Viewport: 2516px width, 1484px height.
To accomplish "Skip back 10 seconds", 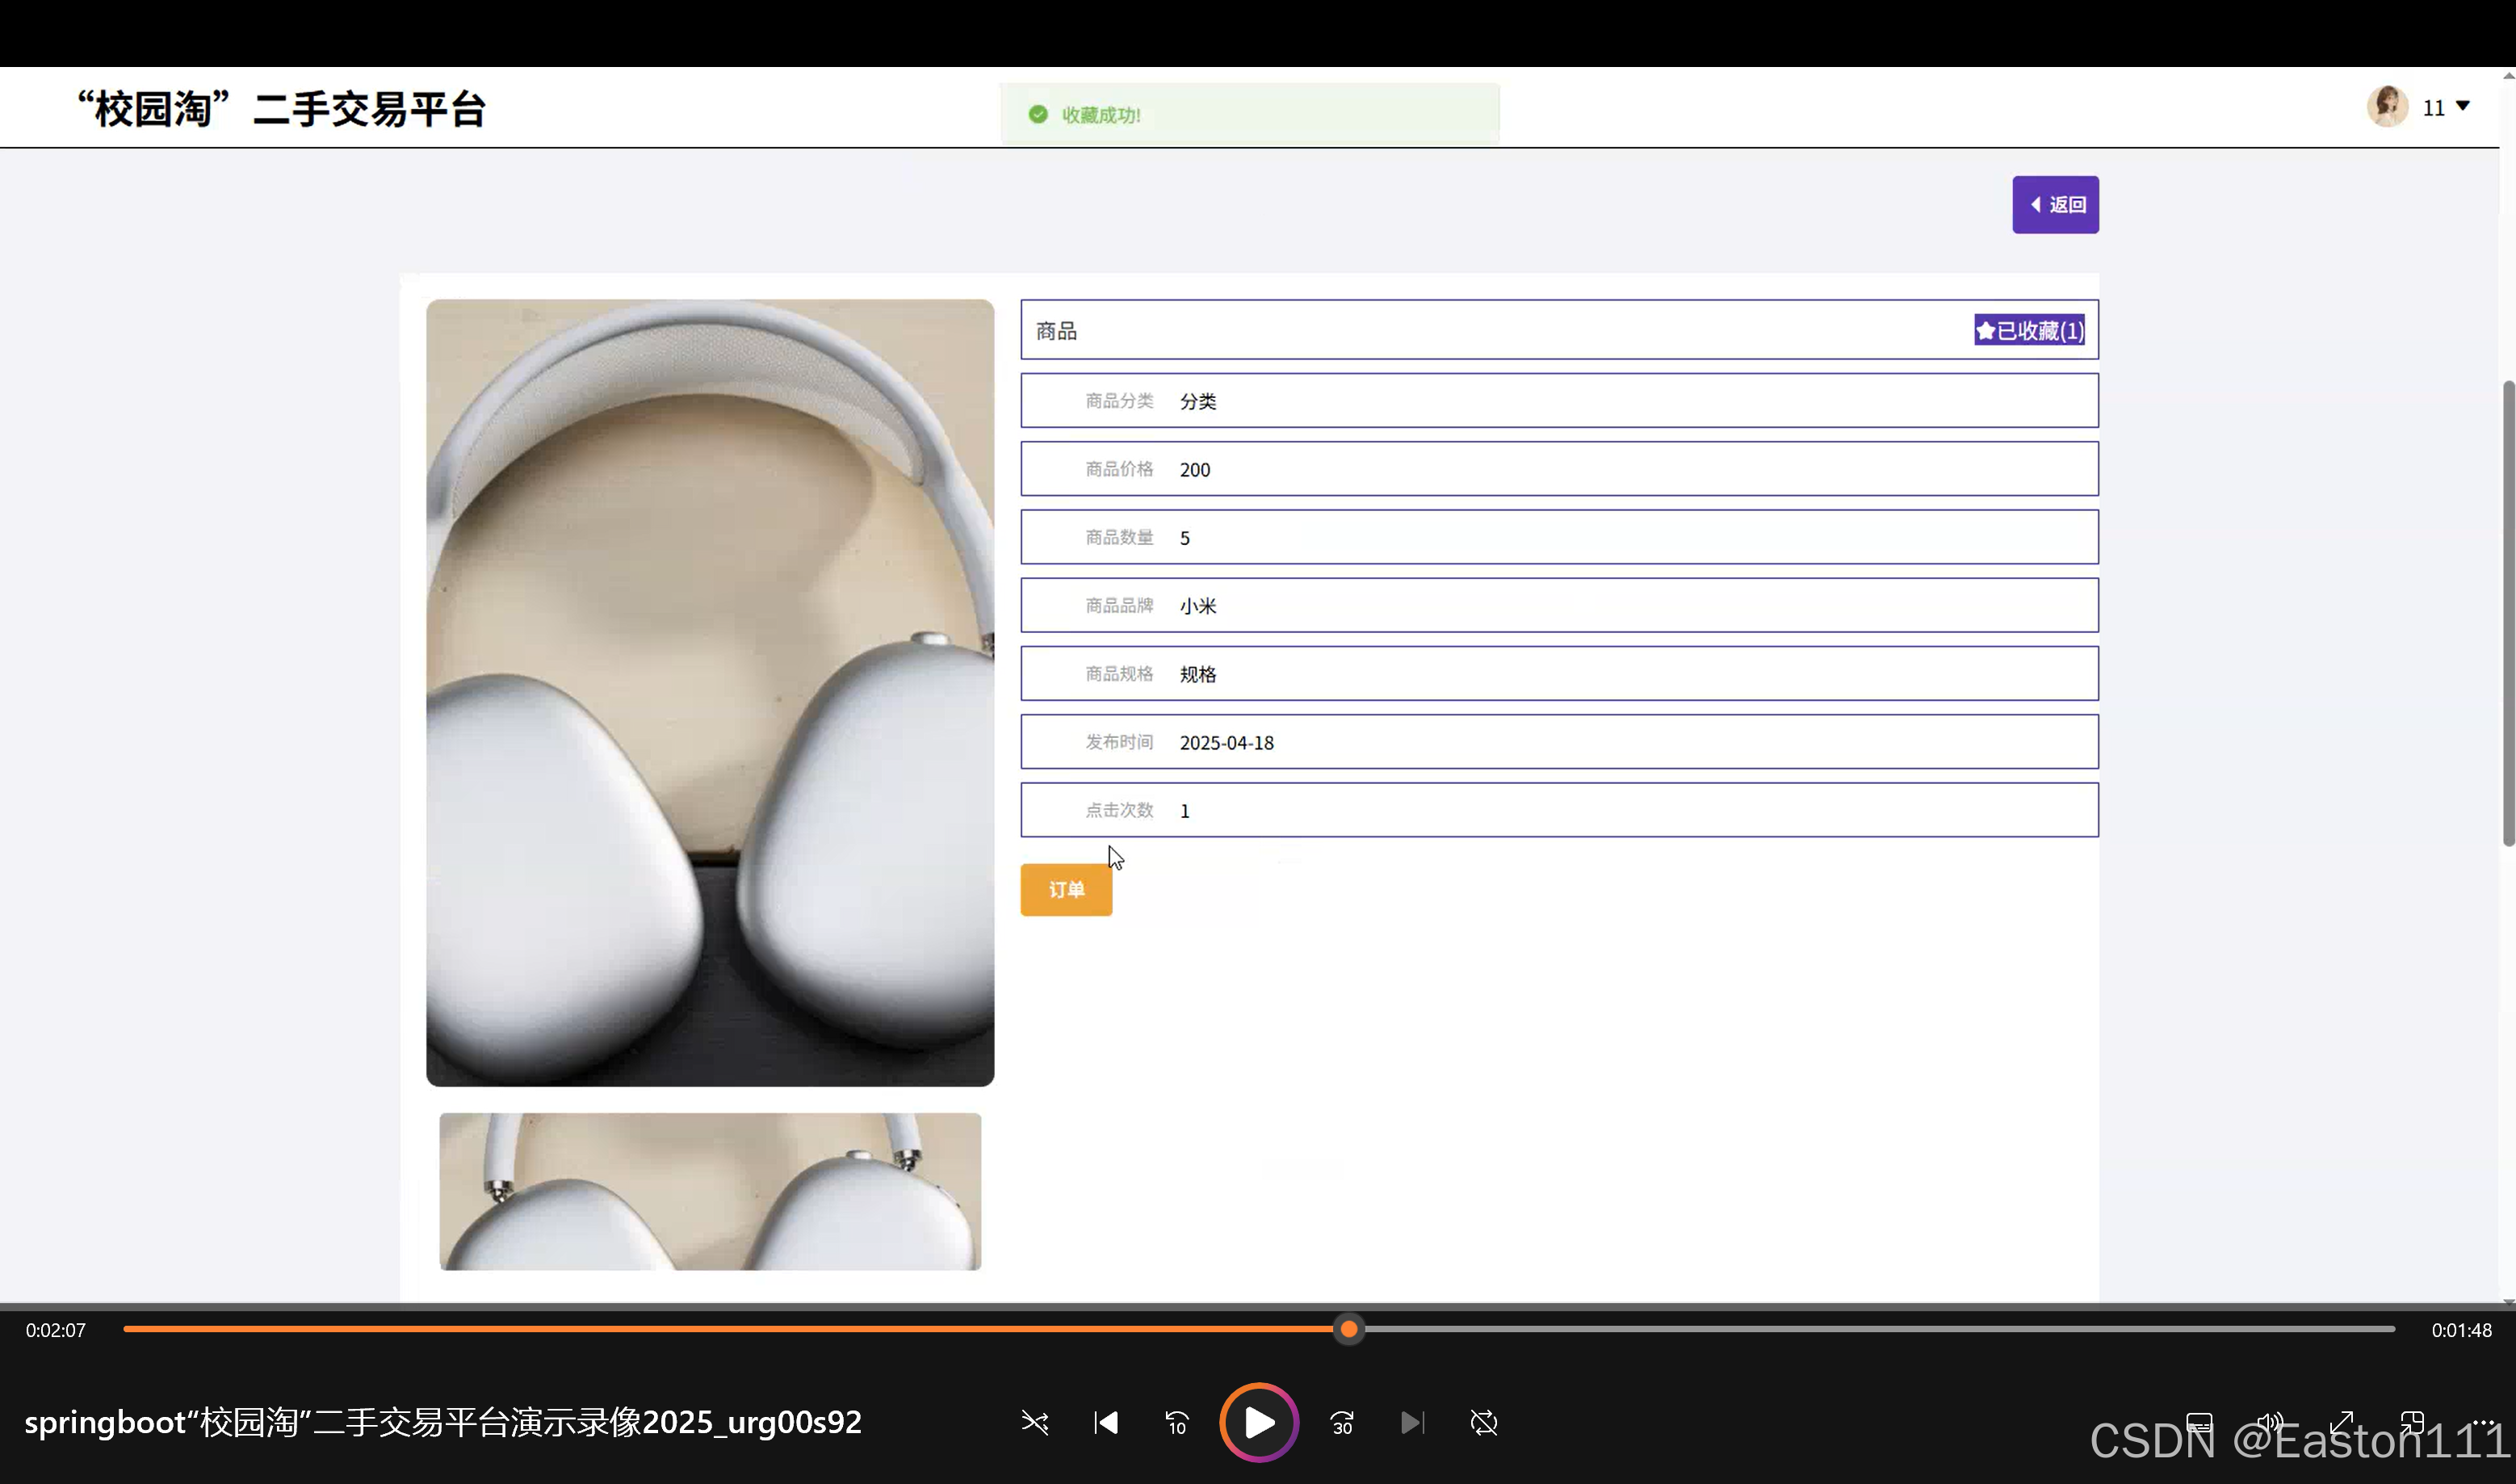I will [x=1177, y=1422].
